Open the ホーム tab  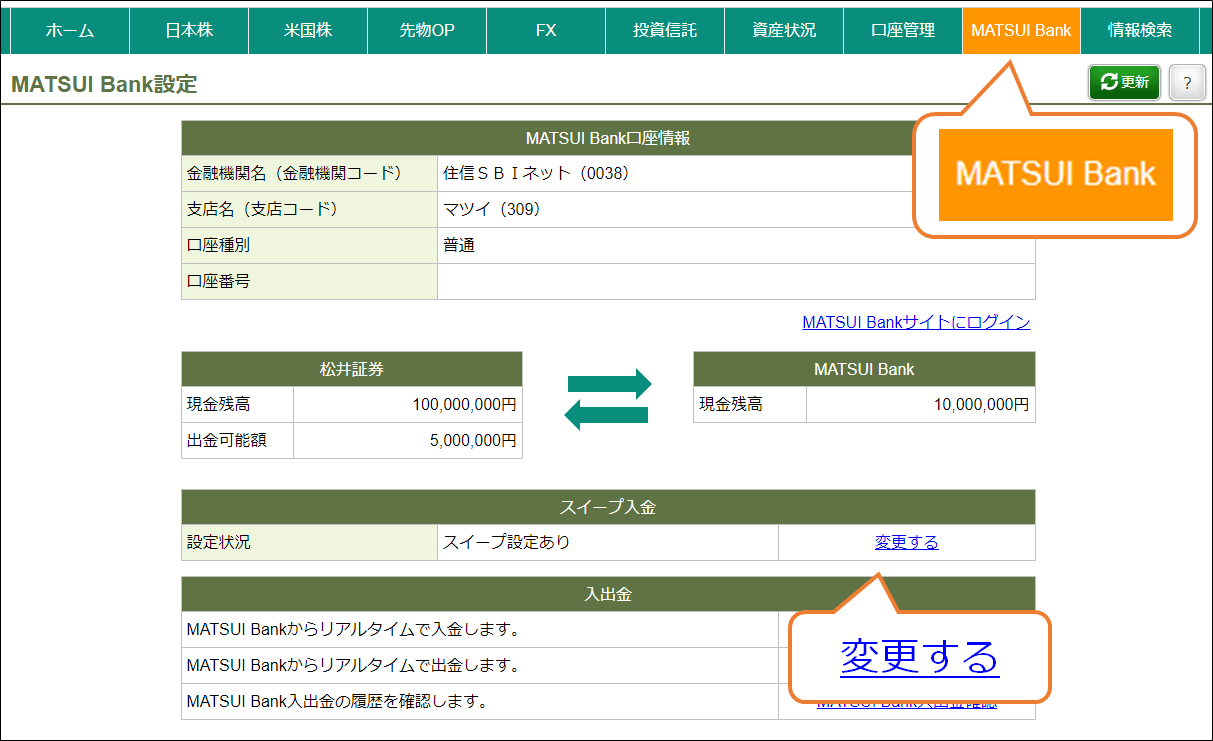[70, 30]
